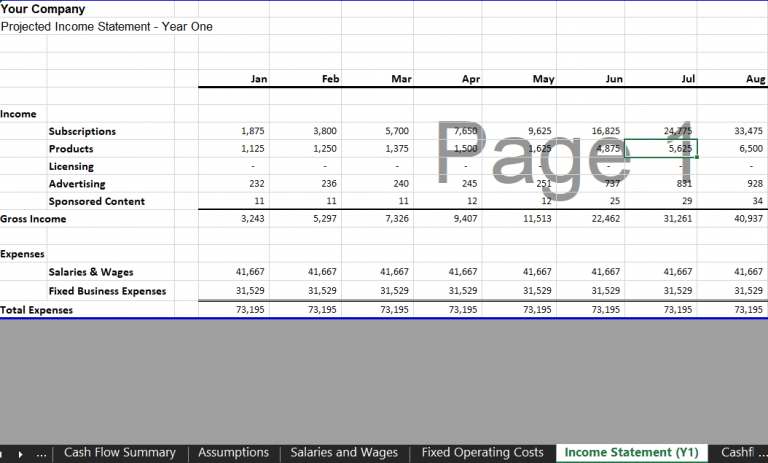Select the Income section label

click(18, 114)
